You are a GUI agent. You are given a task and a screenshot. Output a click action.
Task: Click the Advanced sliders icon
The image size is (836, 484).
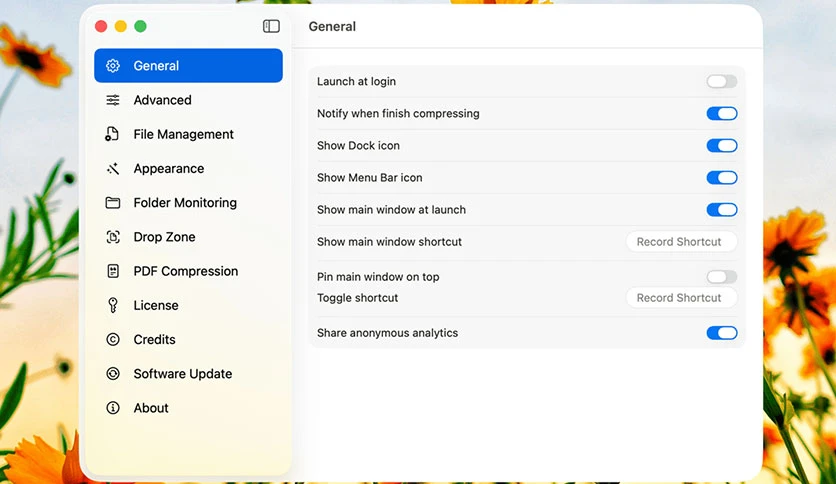(112, 100)
